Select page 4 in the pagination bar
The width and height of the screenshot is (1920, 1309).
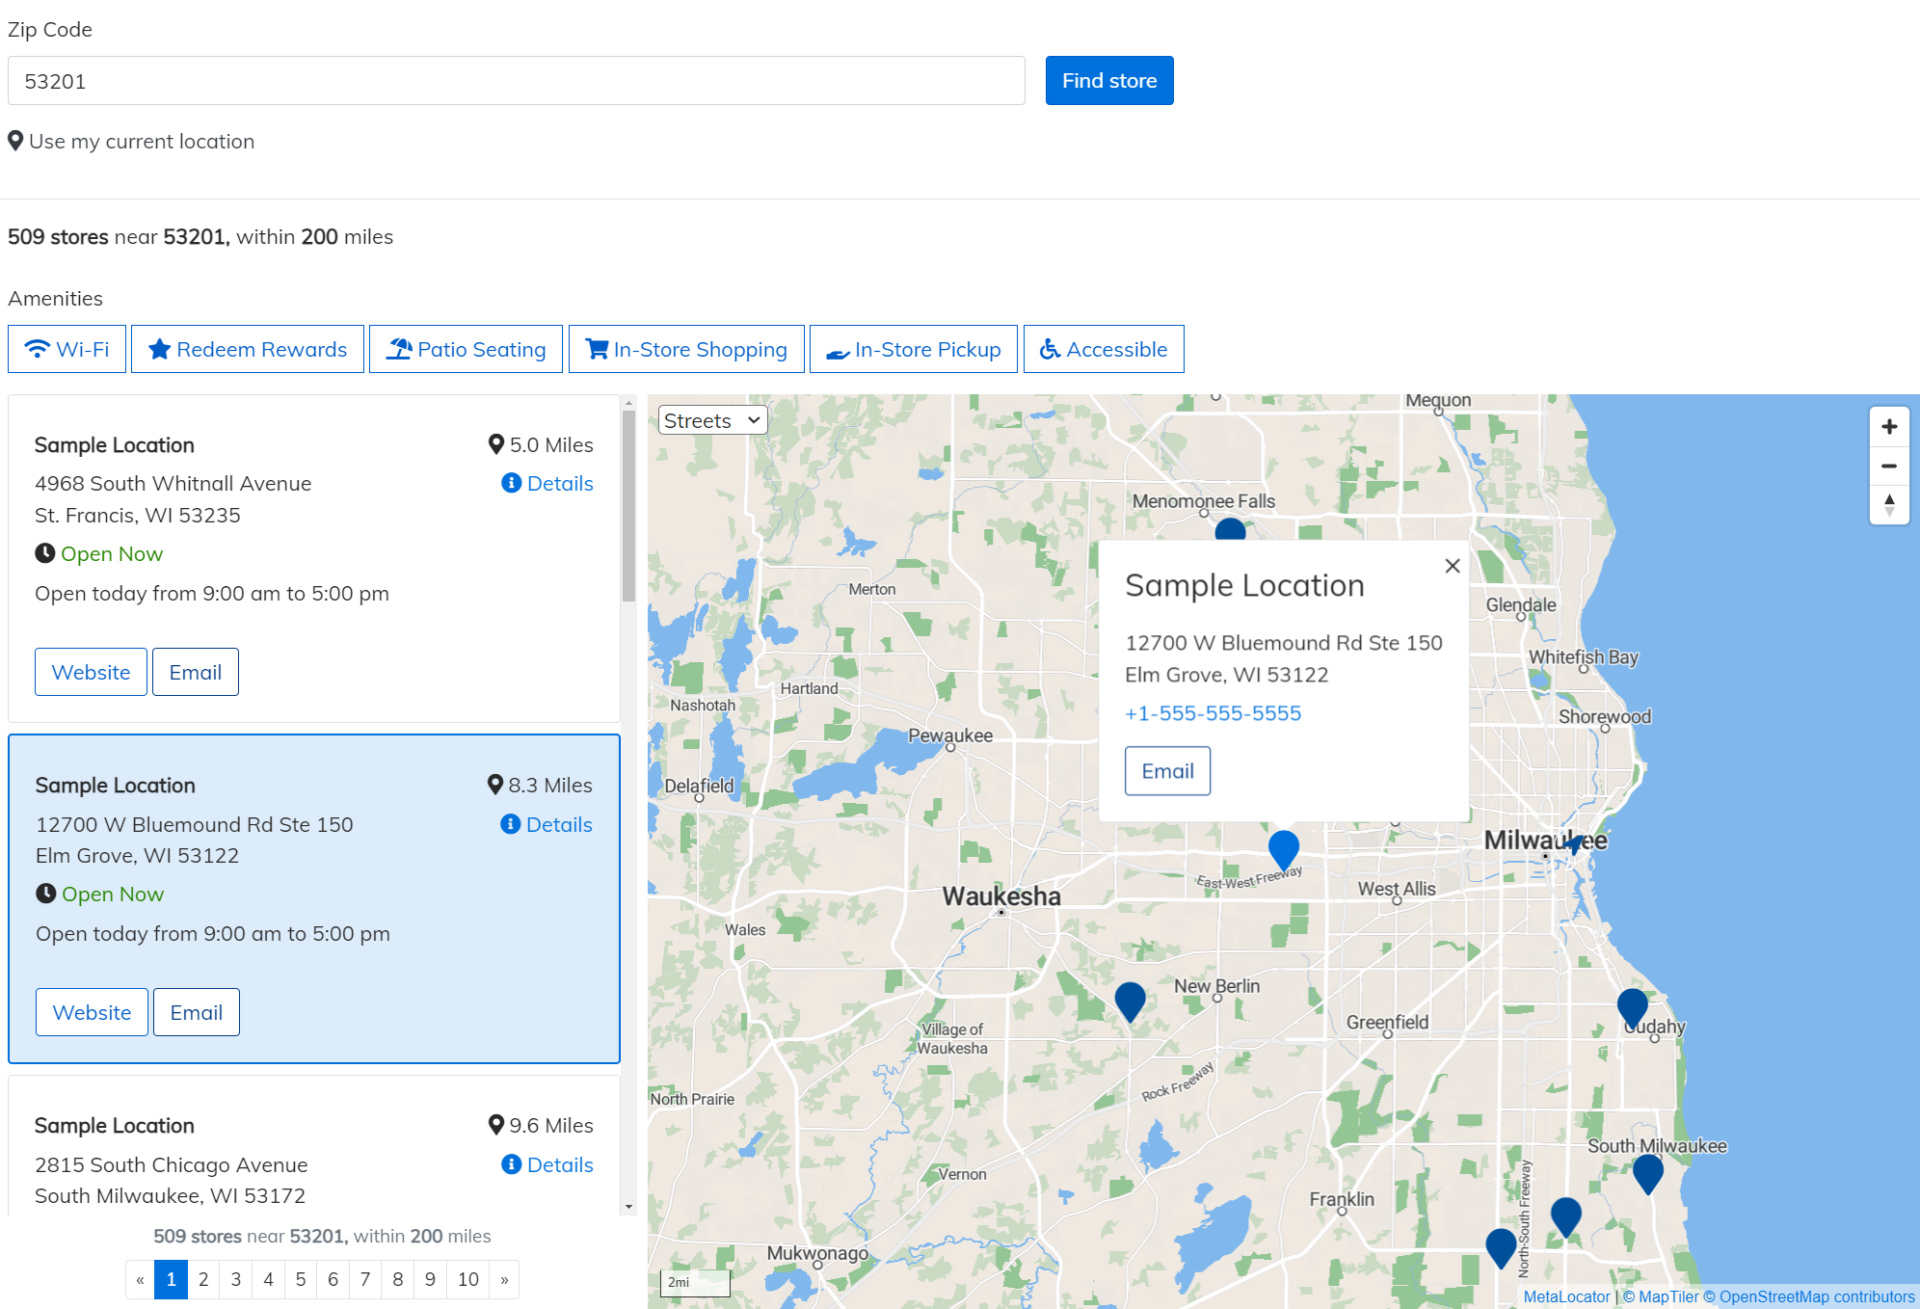pyautogui.click(x=267, y=1279)
